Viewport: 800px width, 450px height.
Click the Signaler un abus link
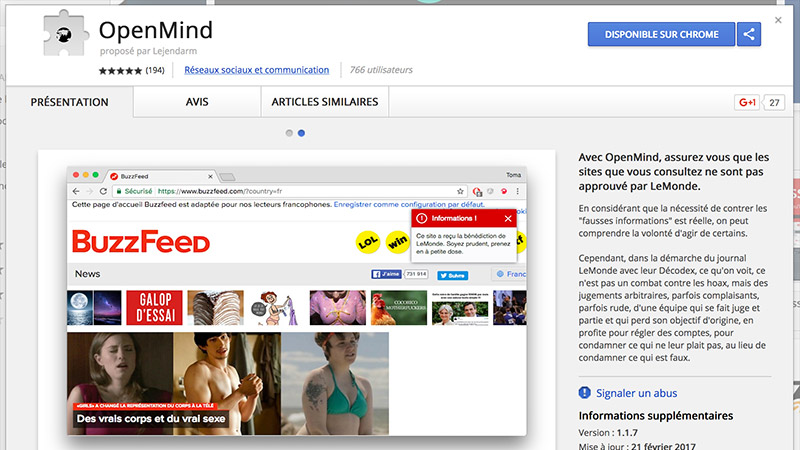pos(636,393)
